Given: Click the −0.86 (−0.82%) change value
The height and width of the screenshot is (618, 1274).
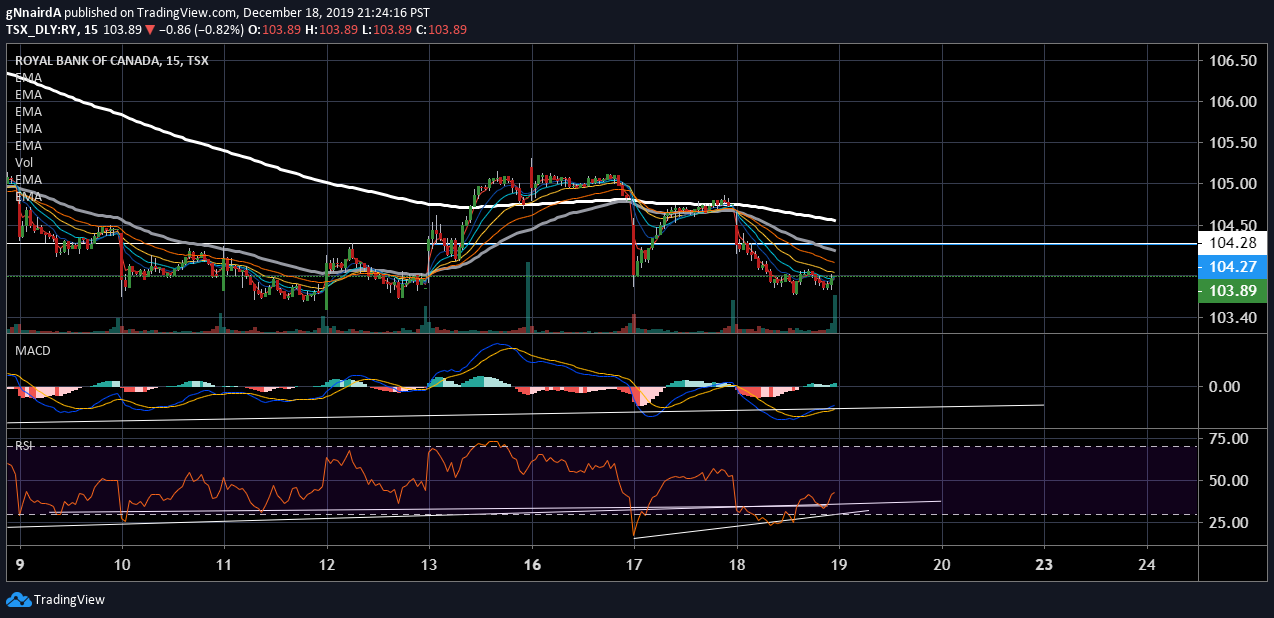Looking at the screenshot, I should [x=202, y=30].
